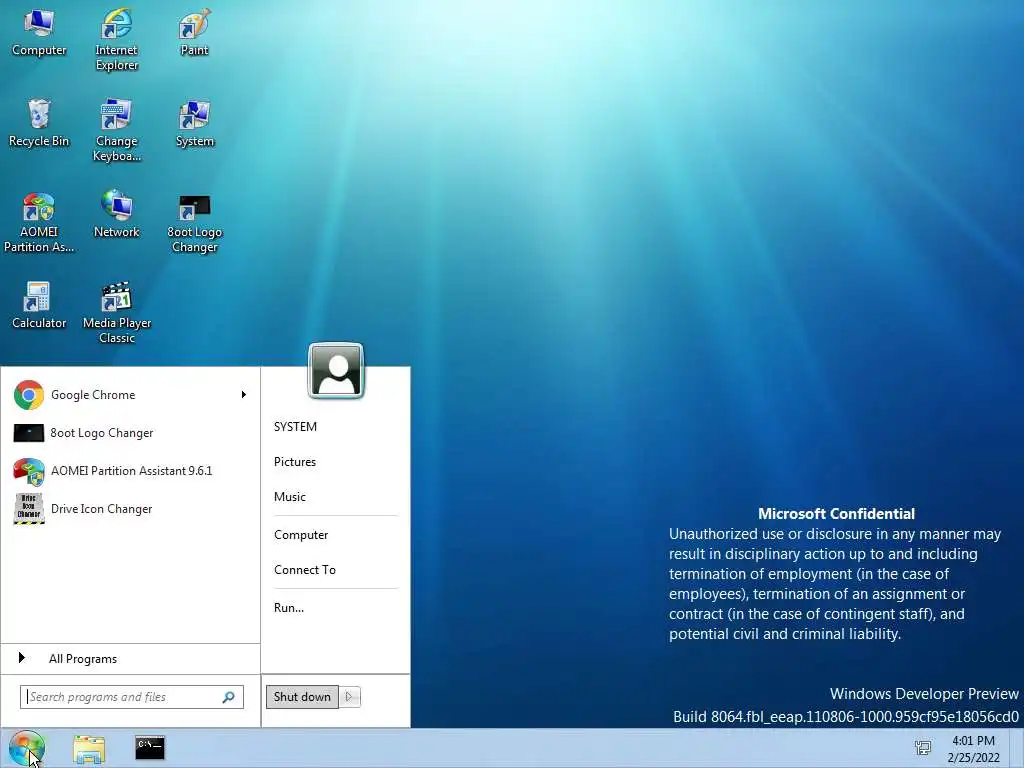The image size is (1024, 768).
Task: Expand All Programs
Action: tap(131, 658)
